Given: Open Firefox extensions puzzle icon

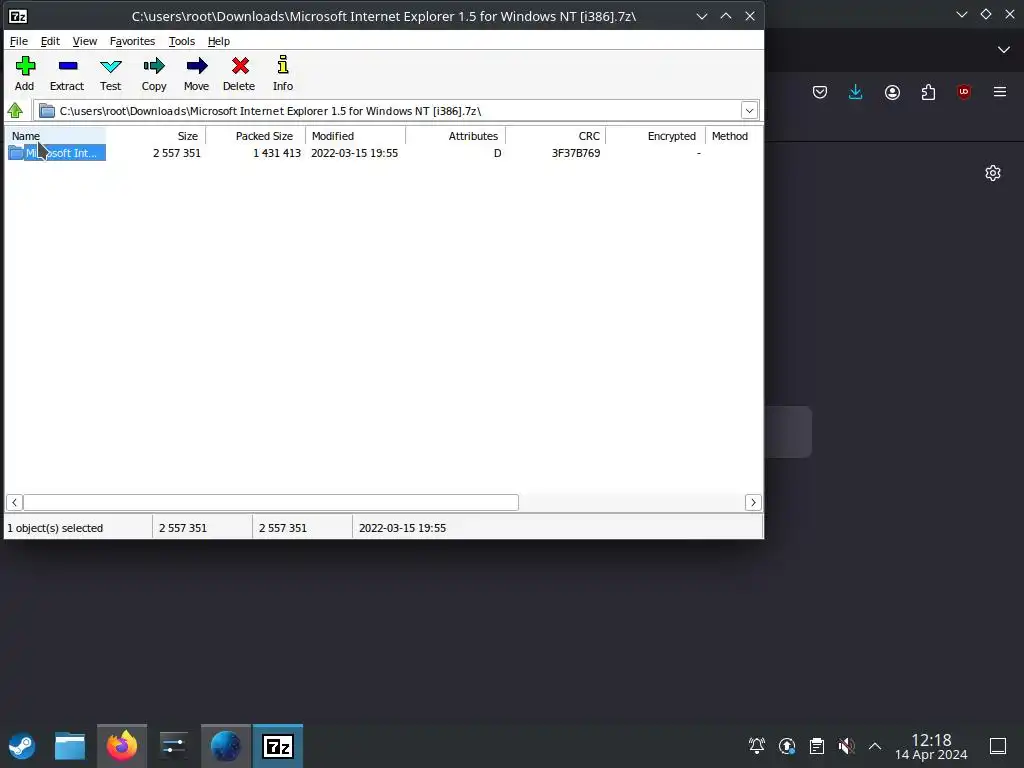Looking at the screenshot, I should tap(928, 92).
